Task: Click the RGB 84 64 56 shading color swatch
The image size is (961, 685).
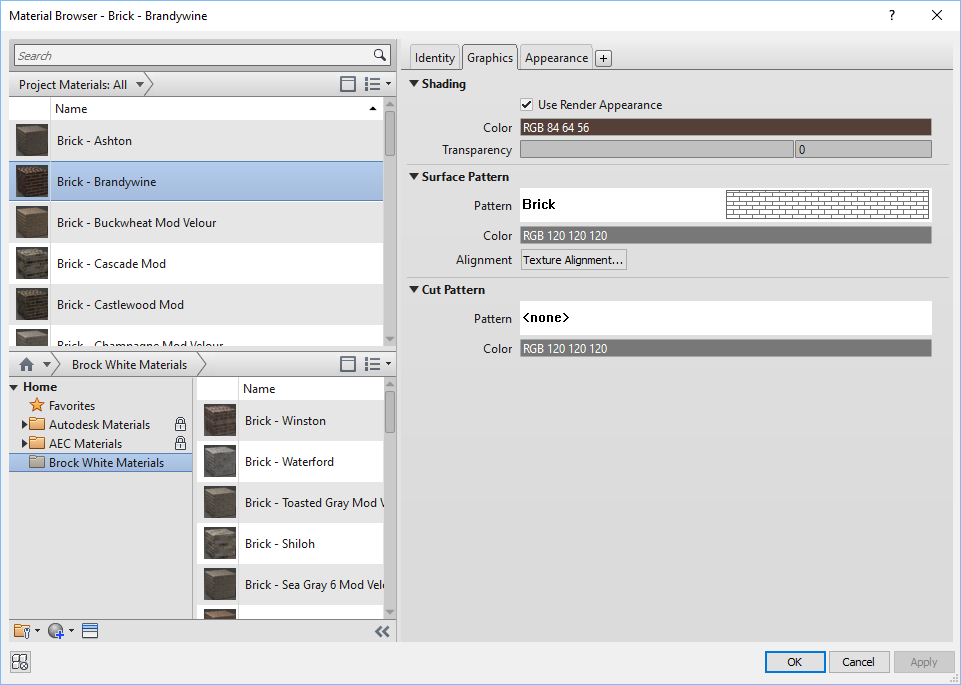Action: pos(724,127)
